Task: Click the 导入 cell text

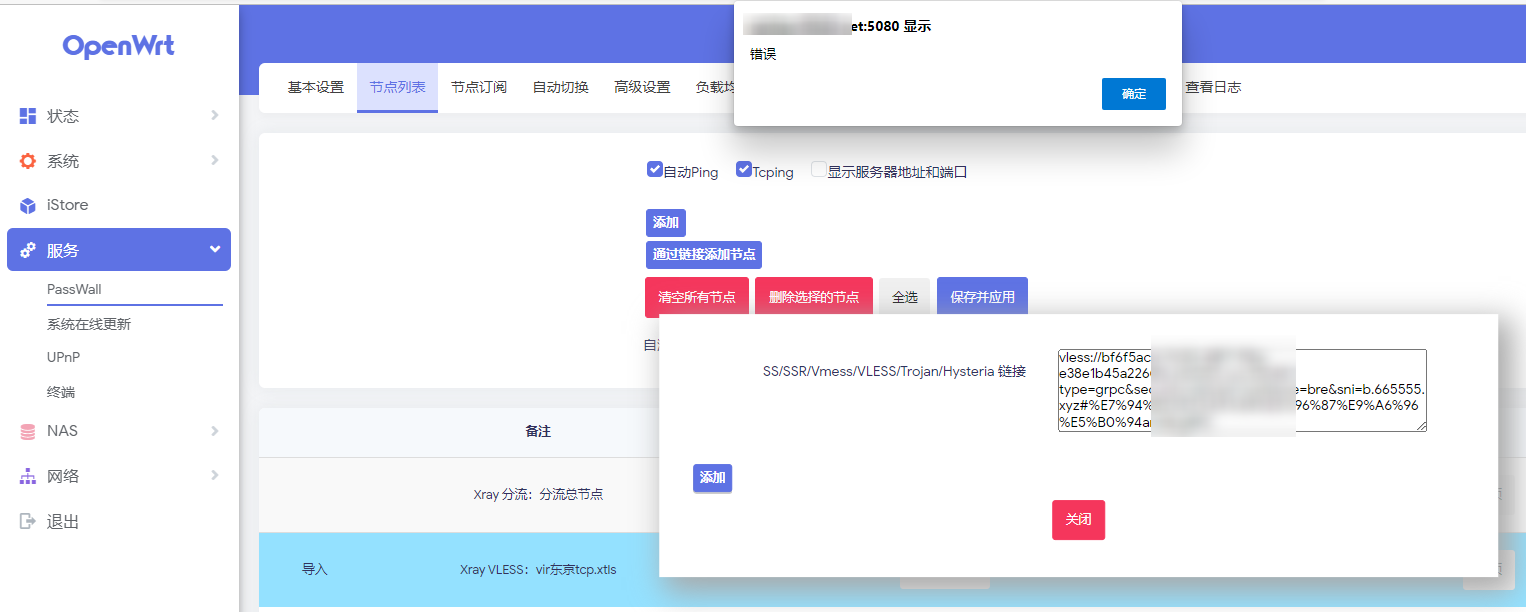Action: 315,570
